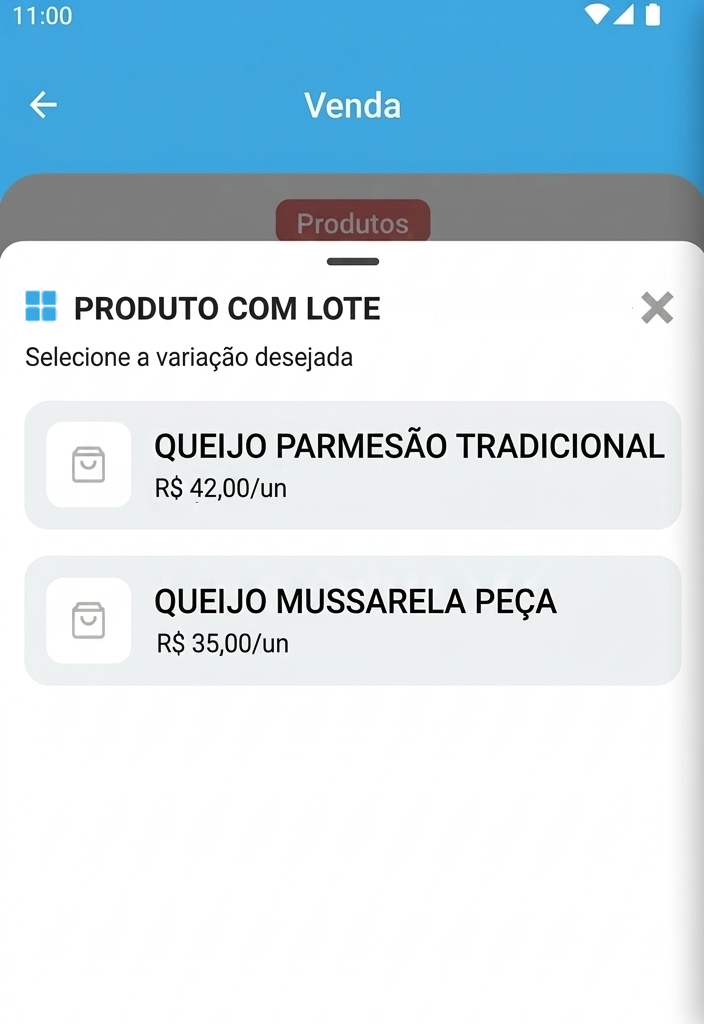Tap the 'Selecione a variação desejada' subtitle
This screenshot has height=1024, width=704.
189,357
